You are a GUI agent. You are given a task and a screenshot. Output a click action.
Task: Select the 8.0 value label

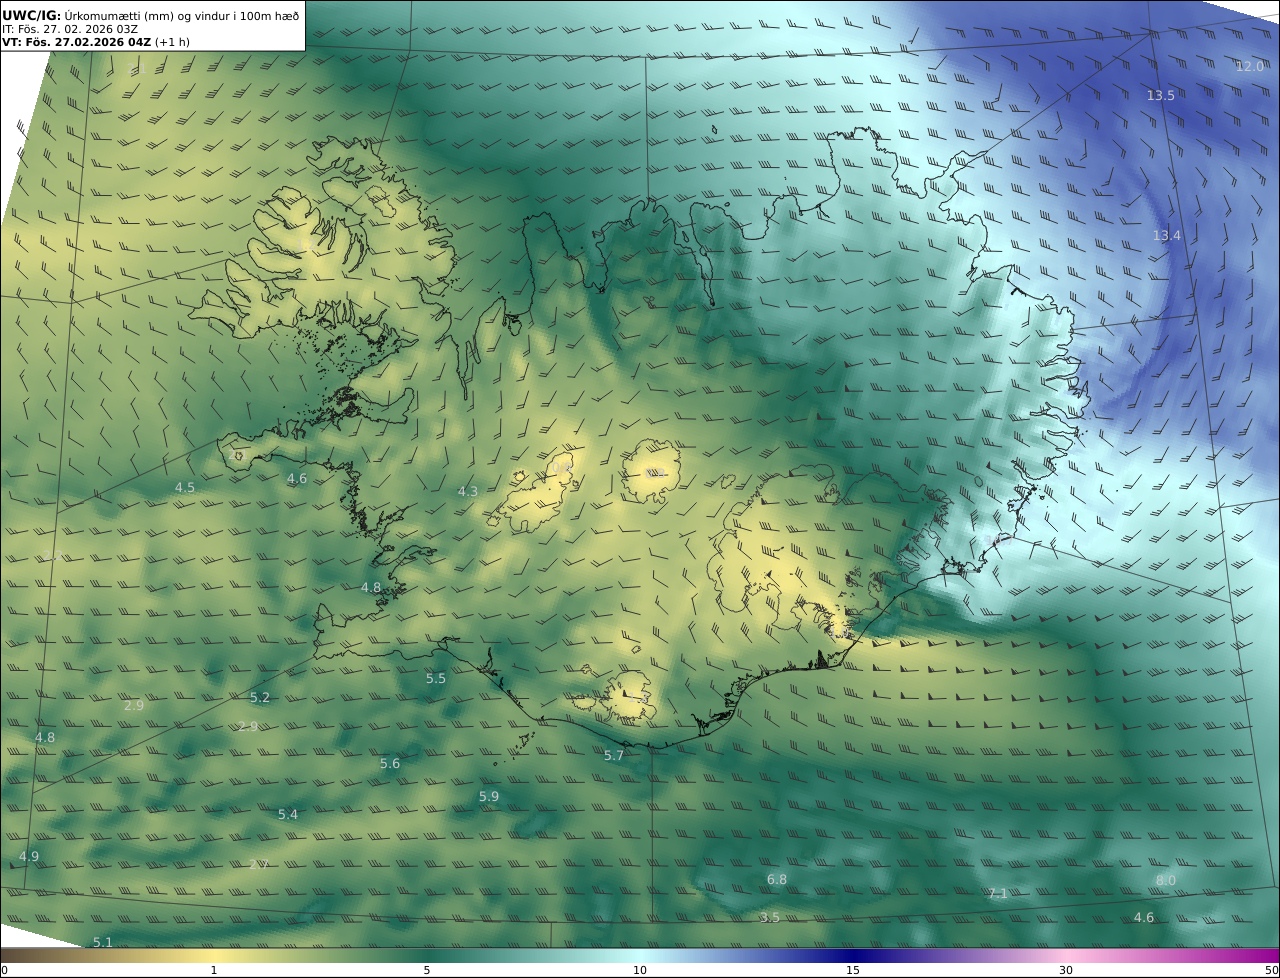point(1166,879)
